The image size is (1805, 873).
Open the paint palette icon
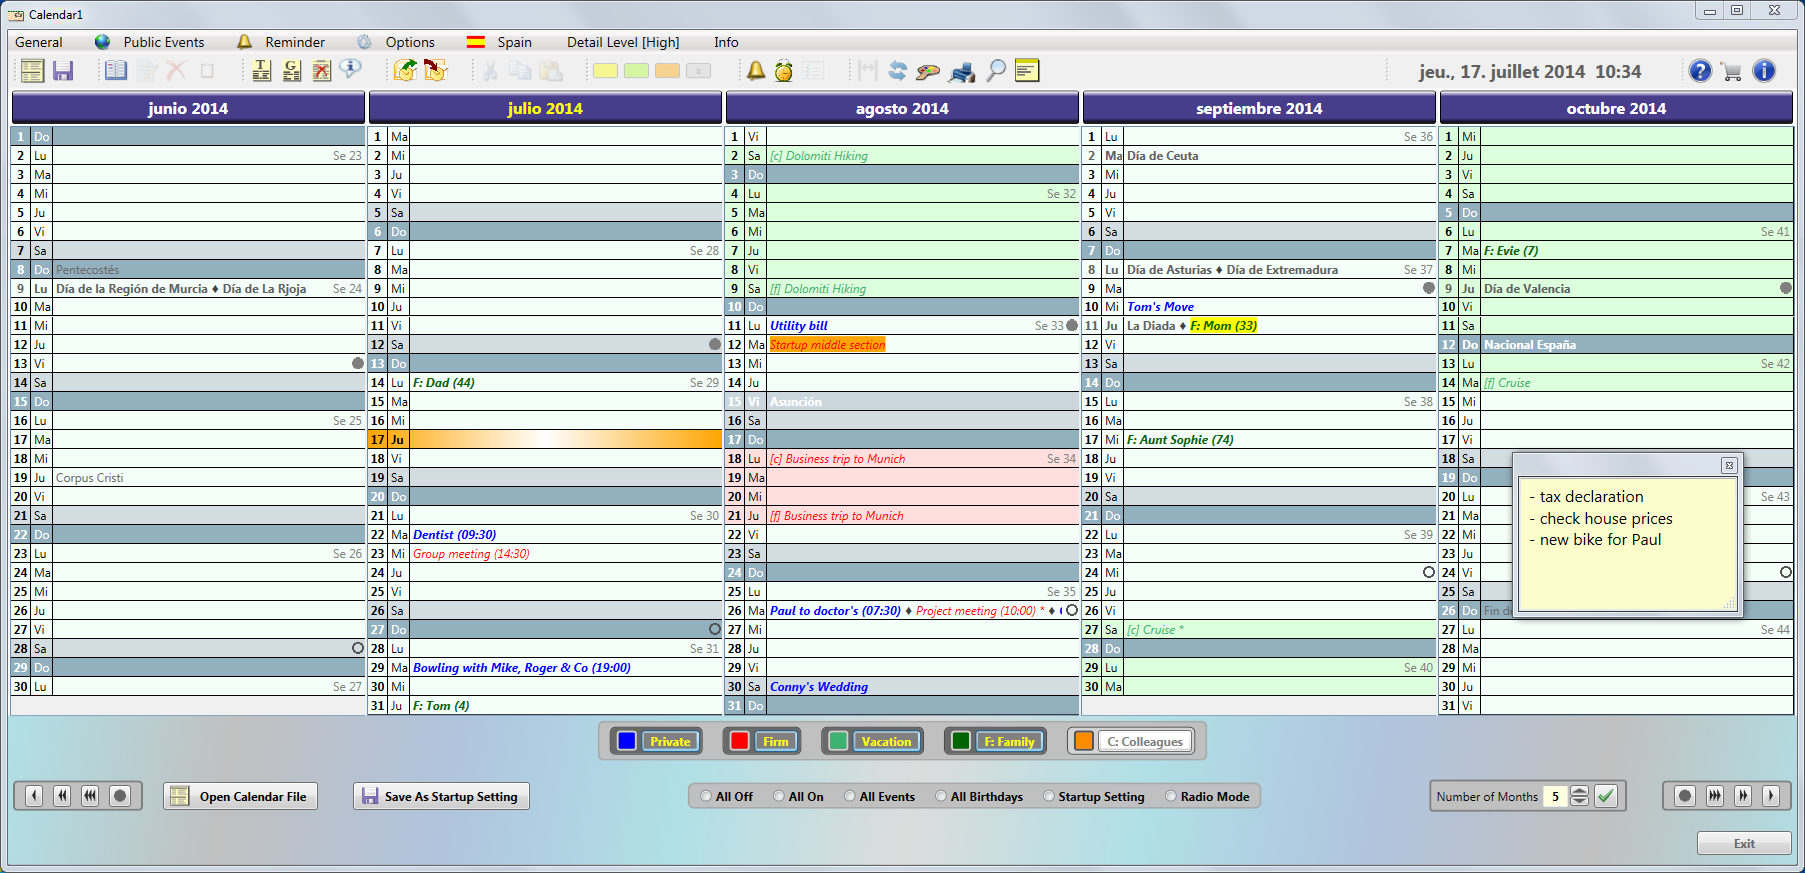pos(928,71)
